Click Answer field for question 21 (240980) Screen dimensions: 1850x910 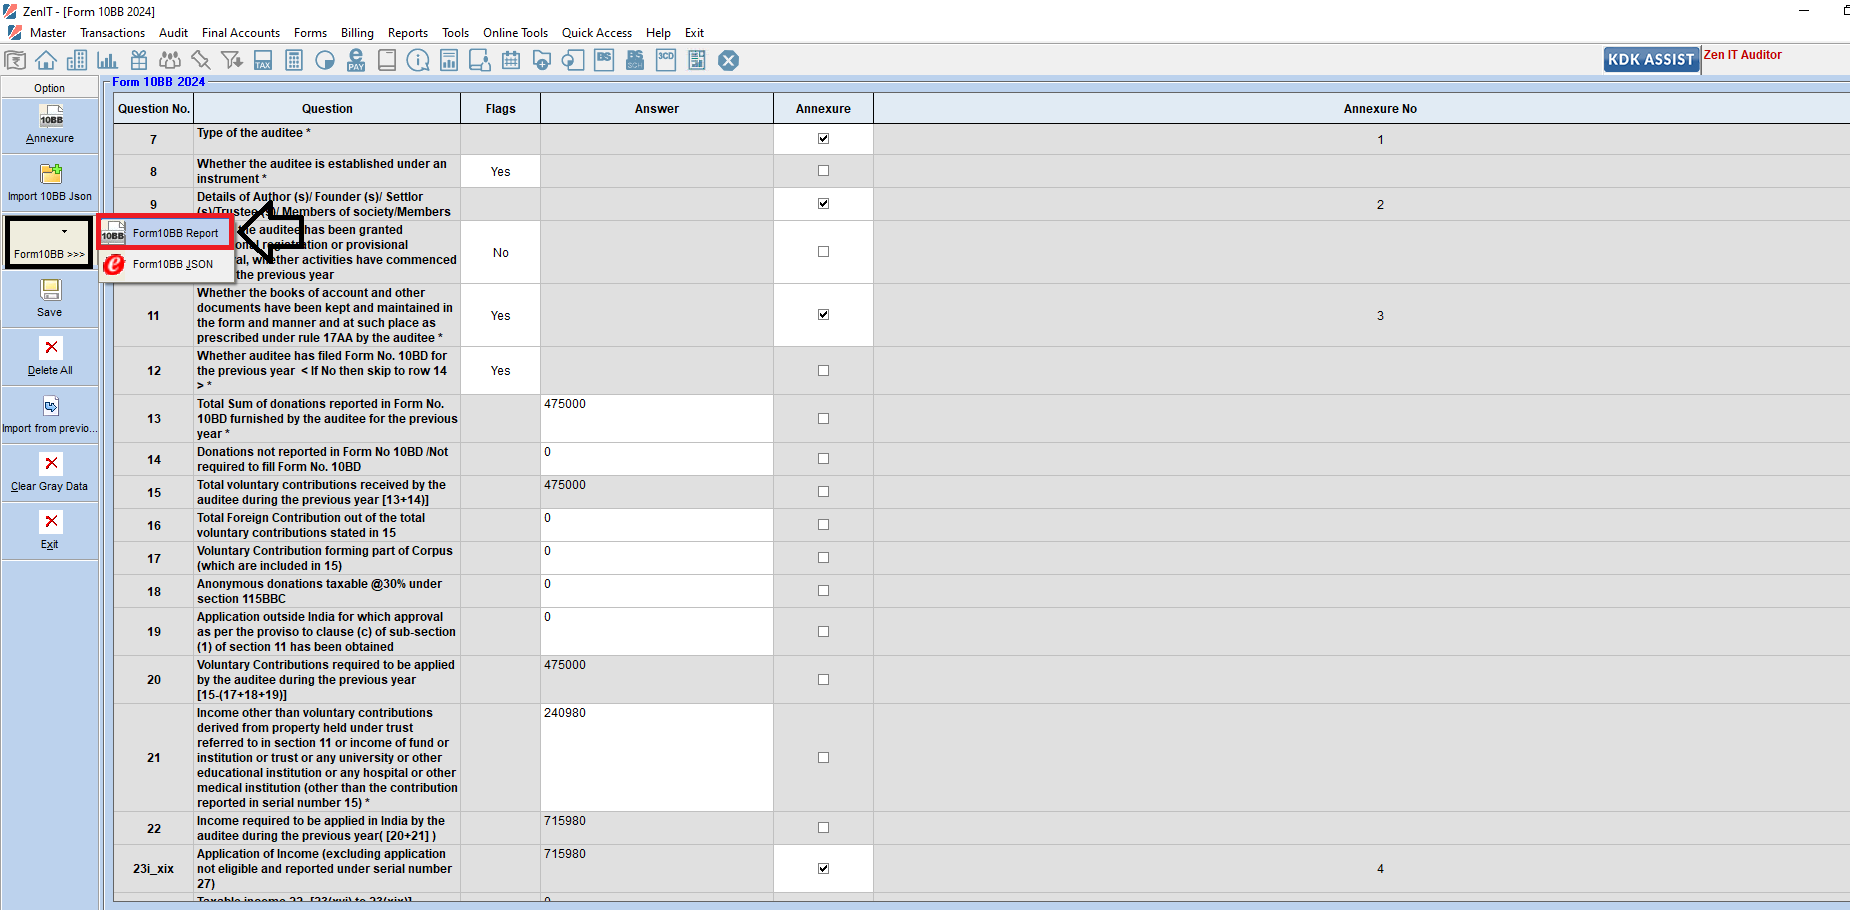pos(657,758)
